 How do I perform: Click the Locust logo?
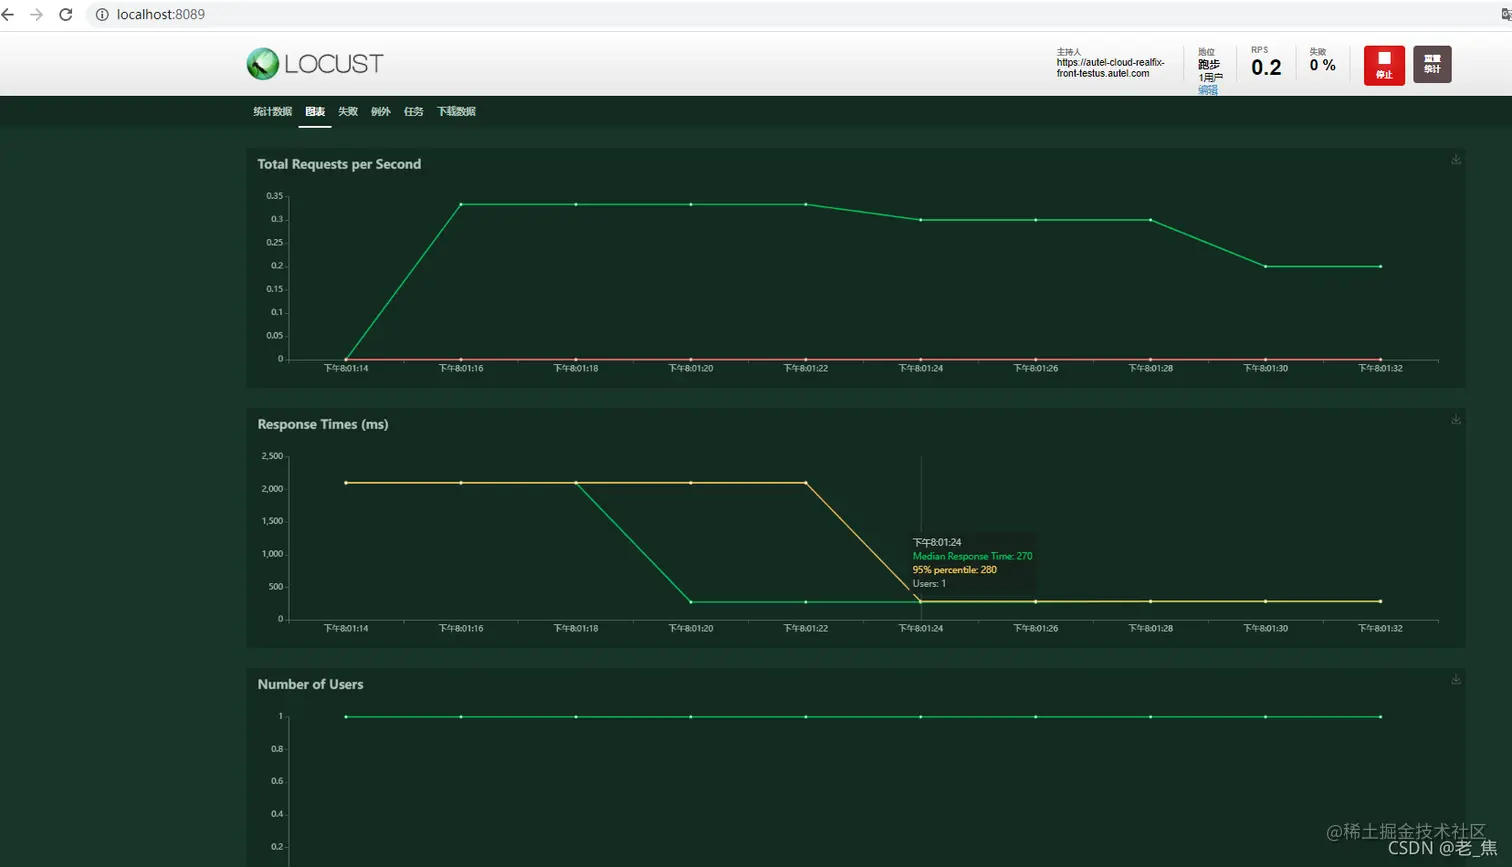315,64
